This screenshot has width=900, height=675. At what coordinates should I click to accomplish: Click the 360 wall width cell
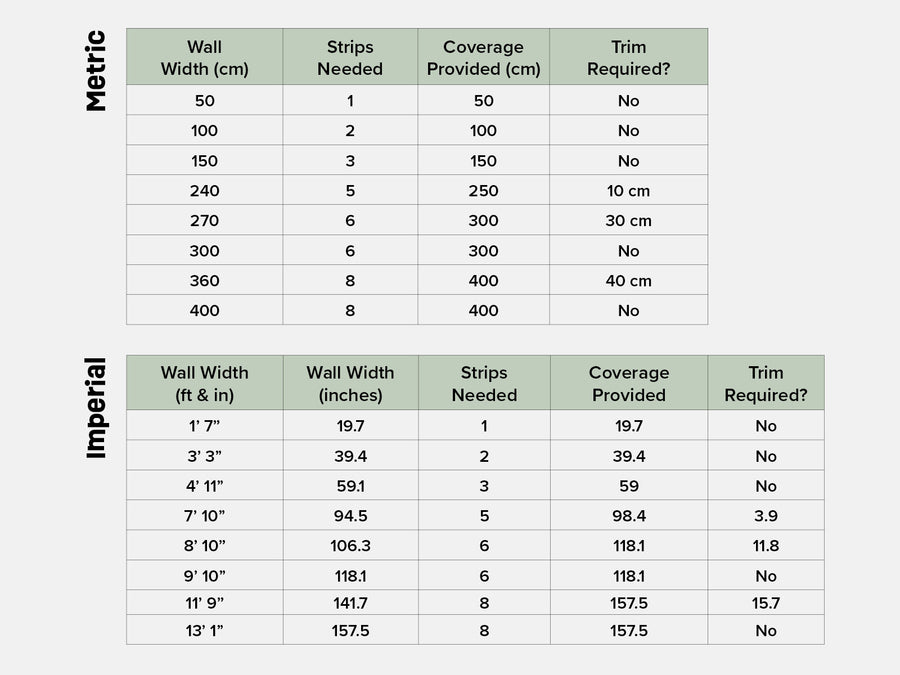204,280
